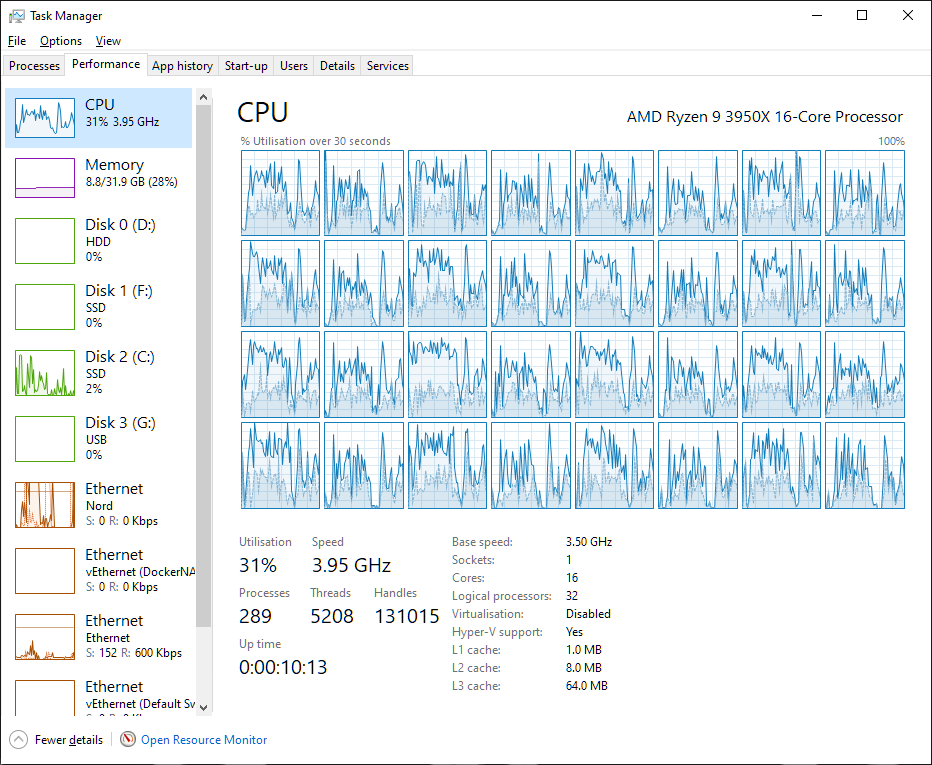Collapse view with Fewer details chevron
This screenshot has width=932, height=765.
19,740
